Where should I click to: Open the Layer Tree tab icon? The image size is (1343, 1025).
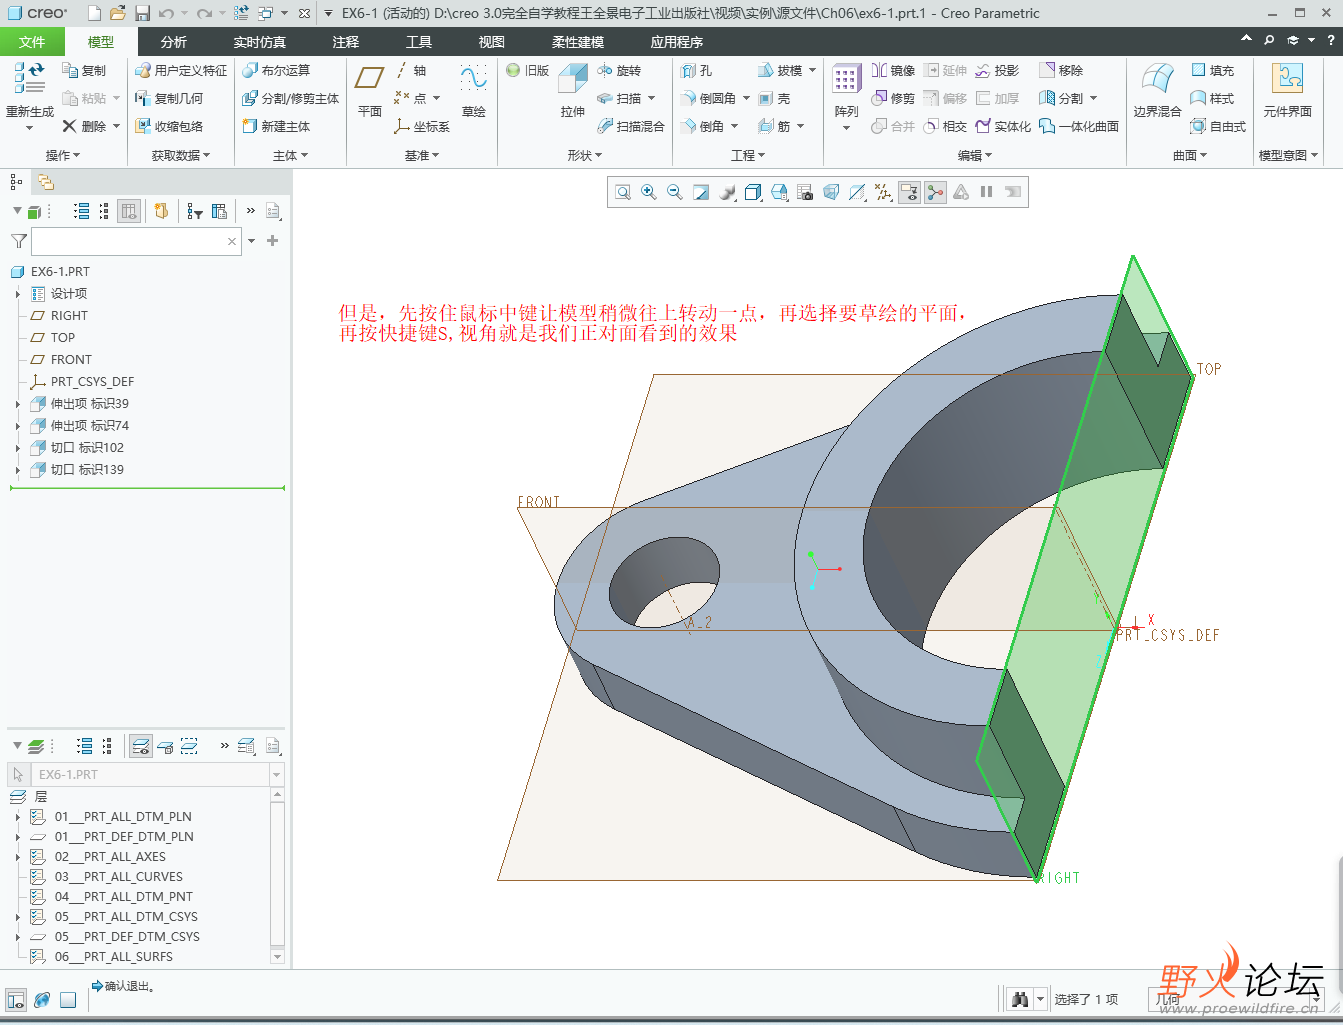click(x=45, y=182)
